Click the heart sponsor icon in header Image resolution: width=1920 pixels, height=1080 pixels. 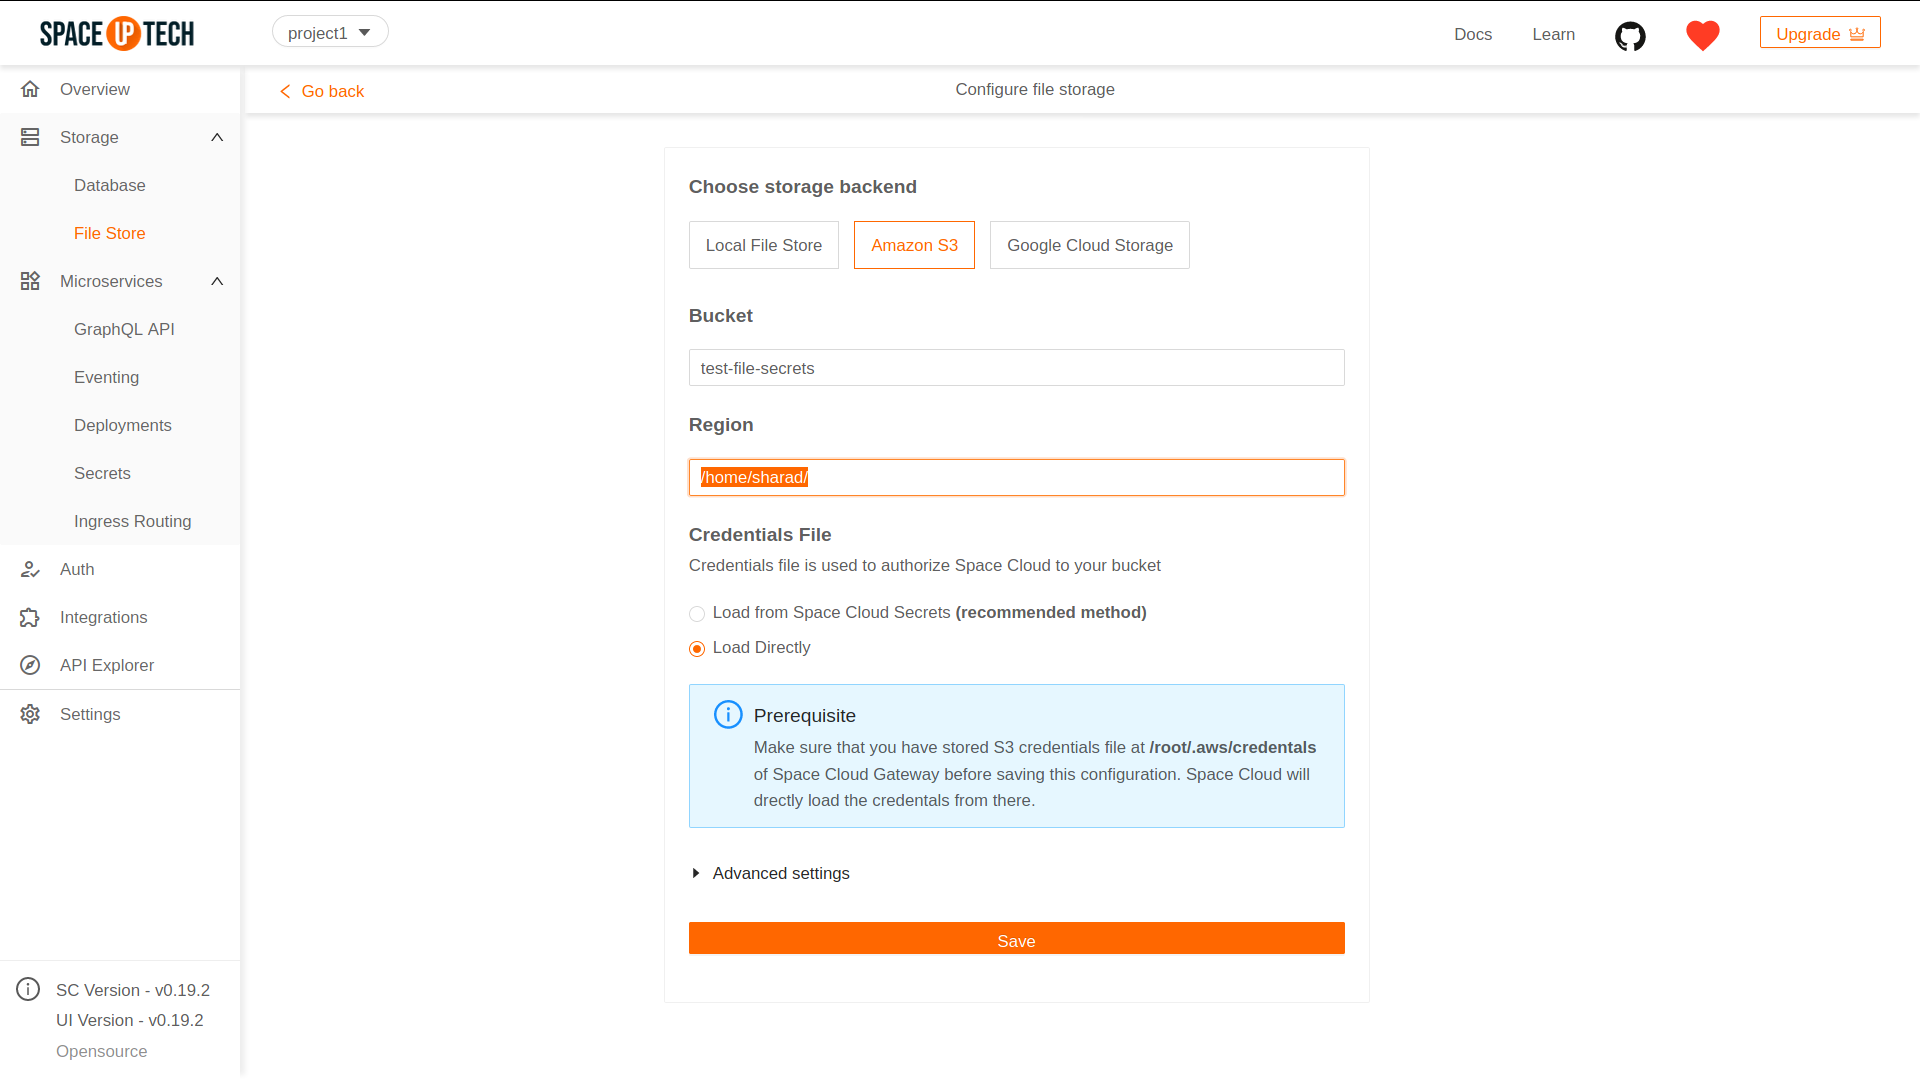(x=1702, y=36)
